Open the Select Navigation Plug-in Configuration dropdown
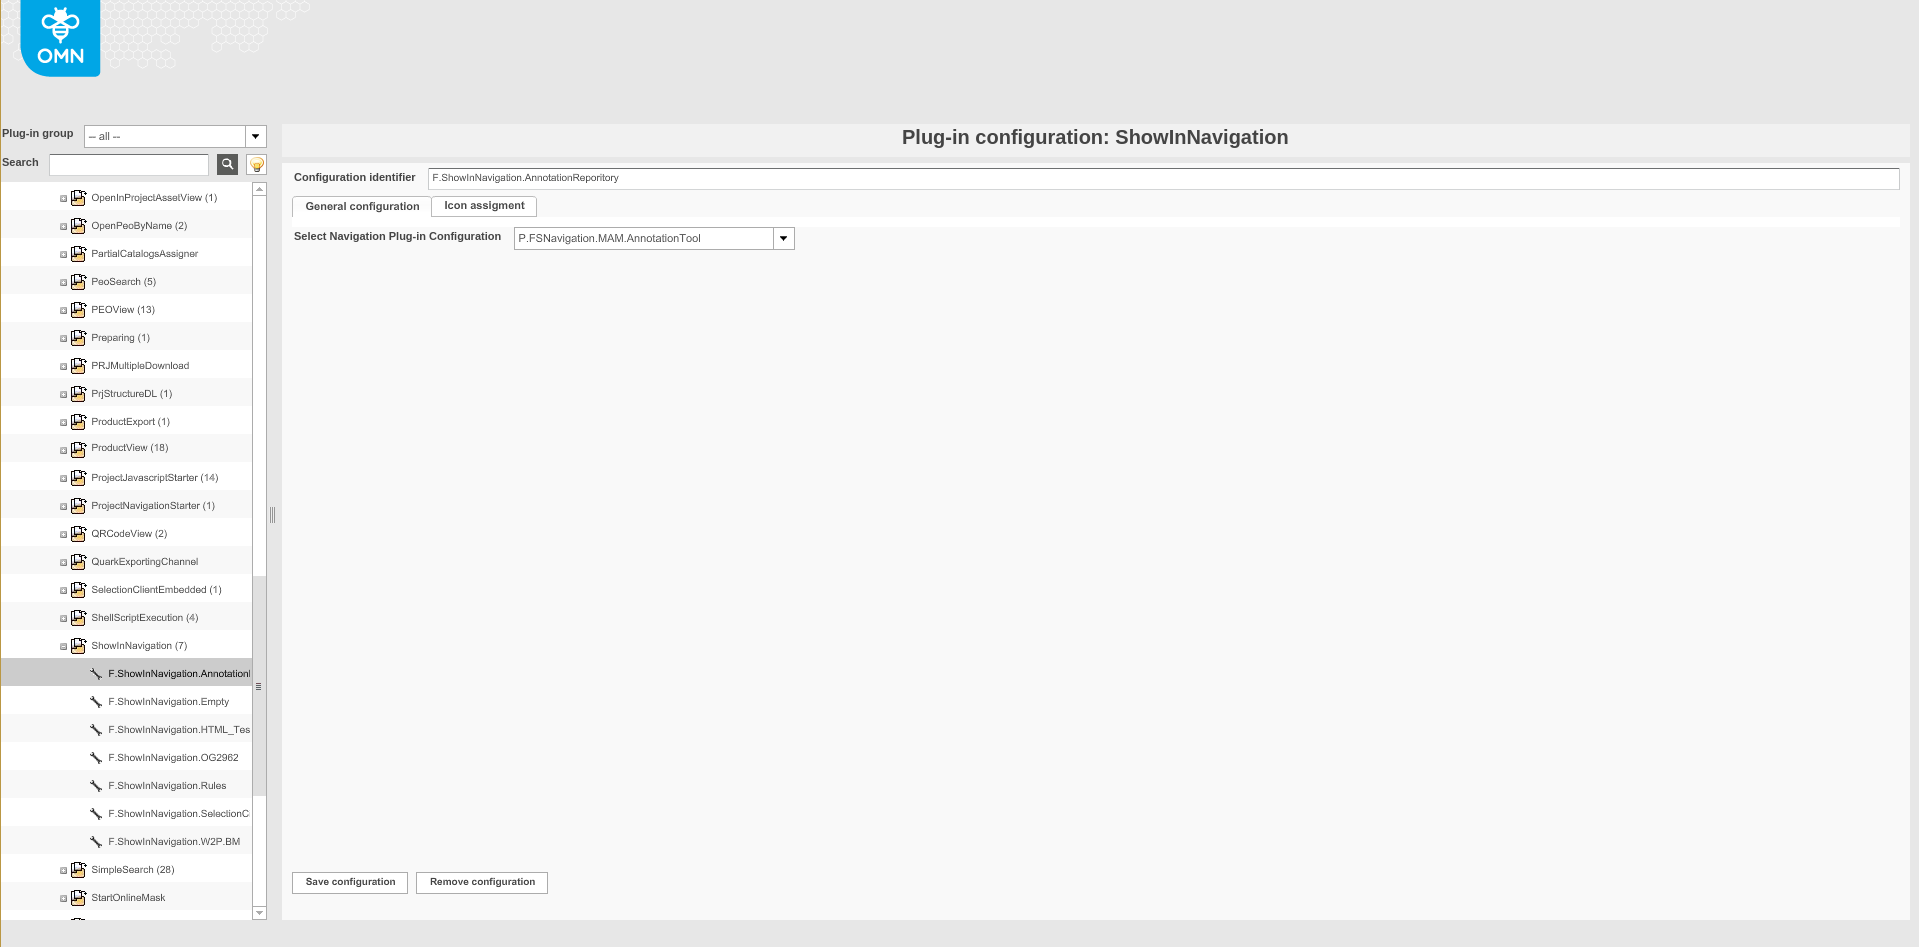The image size is (1919, 947). (x=784, y=238)
